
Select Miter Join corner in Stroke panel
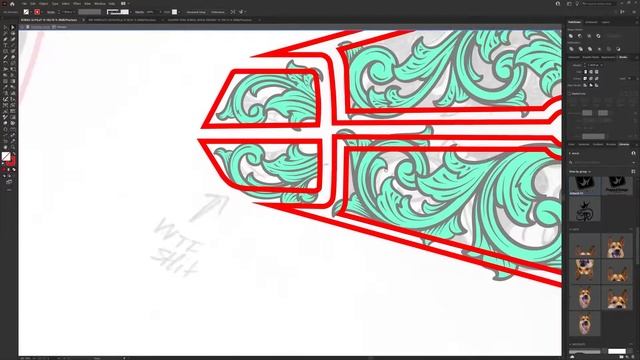tap(585, 78)
